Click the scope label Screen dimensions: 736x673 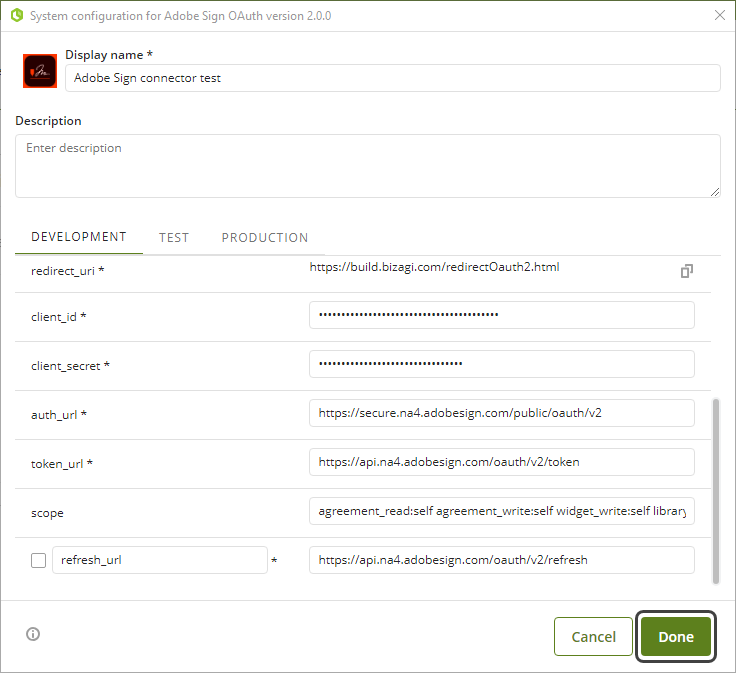point(47,513)
